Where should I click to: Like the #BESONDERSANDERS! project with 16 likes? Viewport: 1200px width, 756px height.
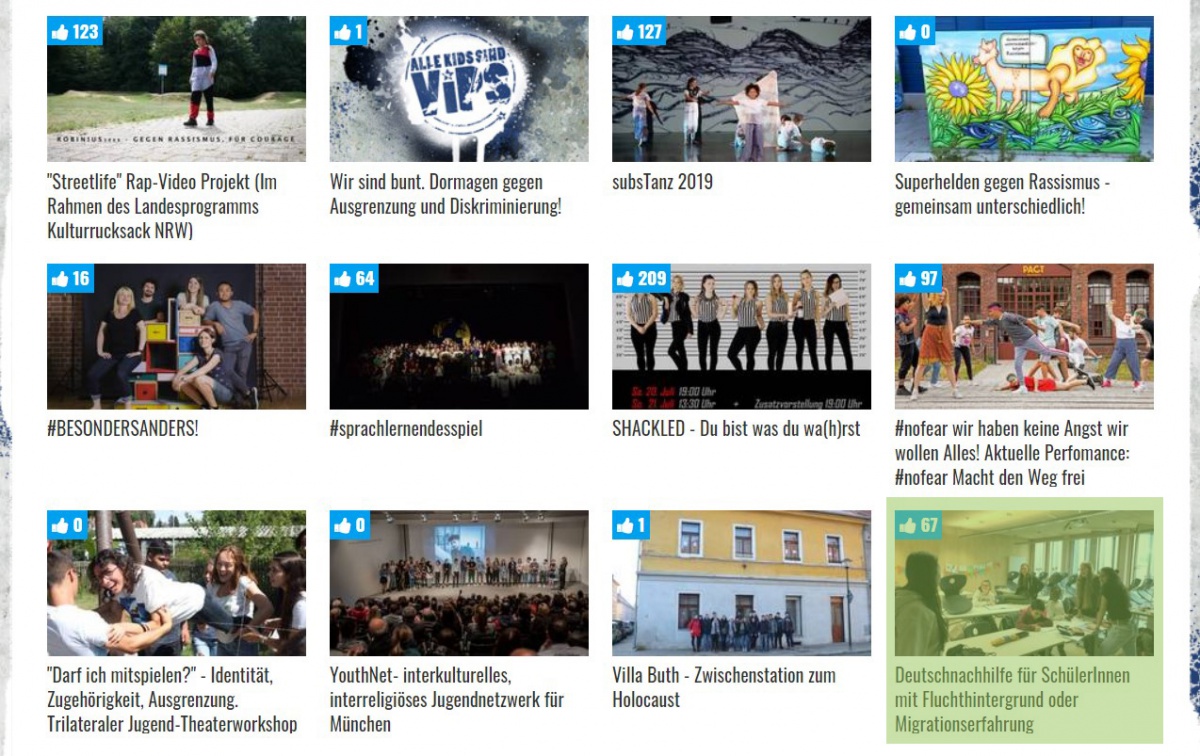(x=70, y=279)
